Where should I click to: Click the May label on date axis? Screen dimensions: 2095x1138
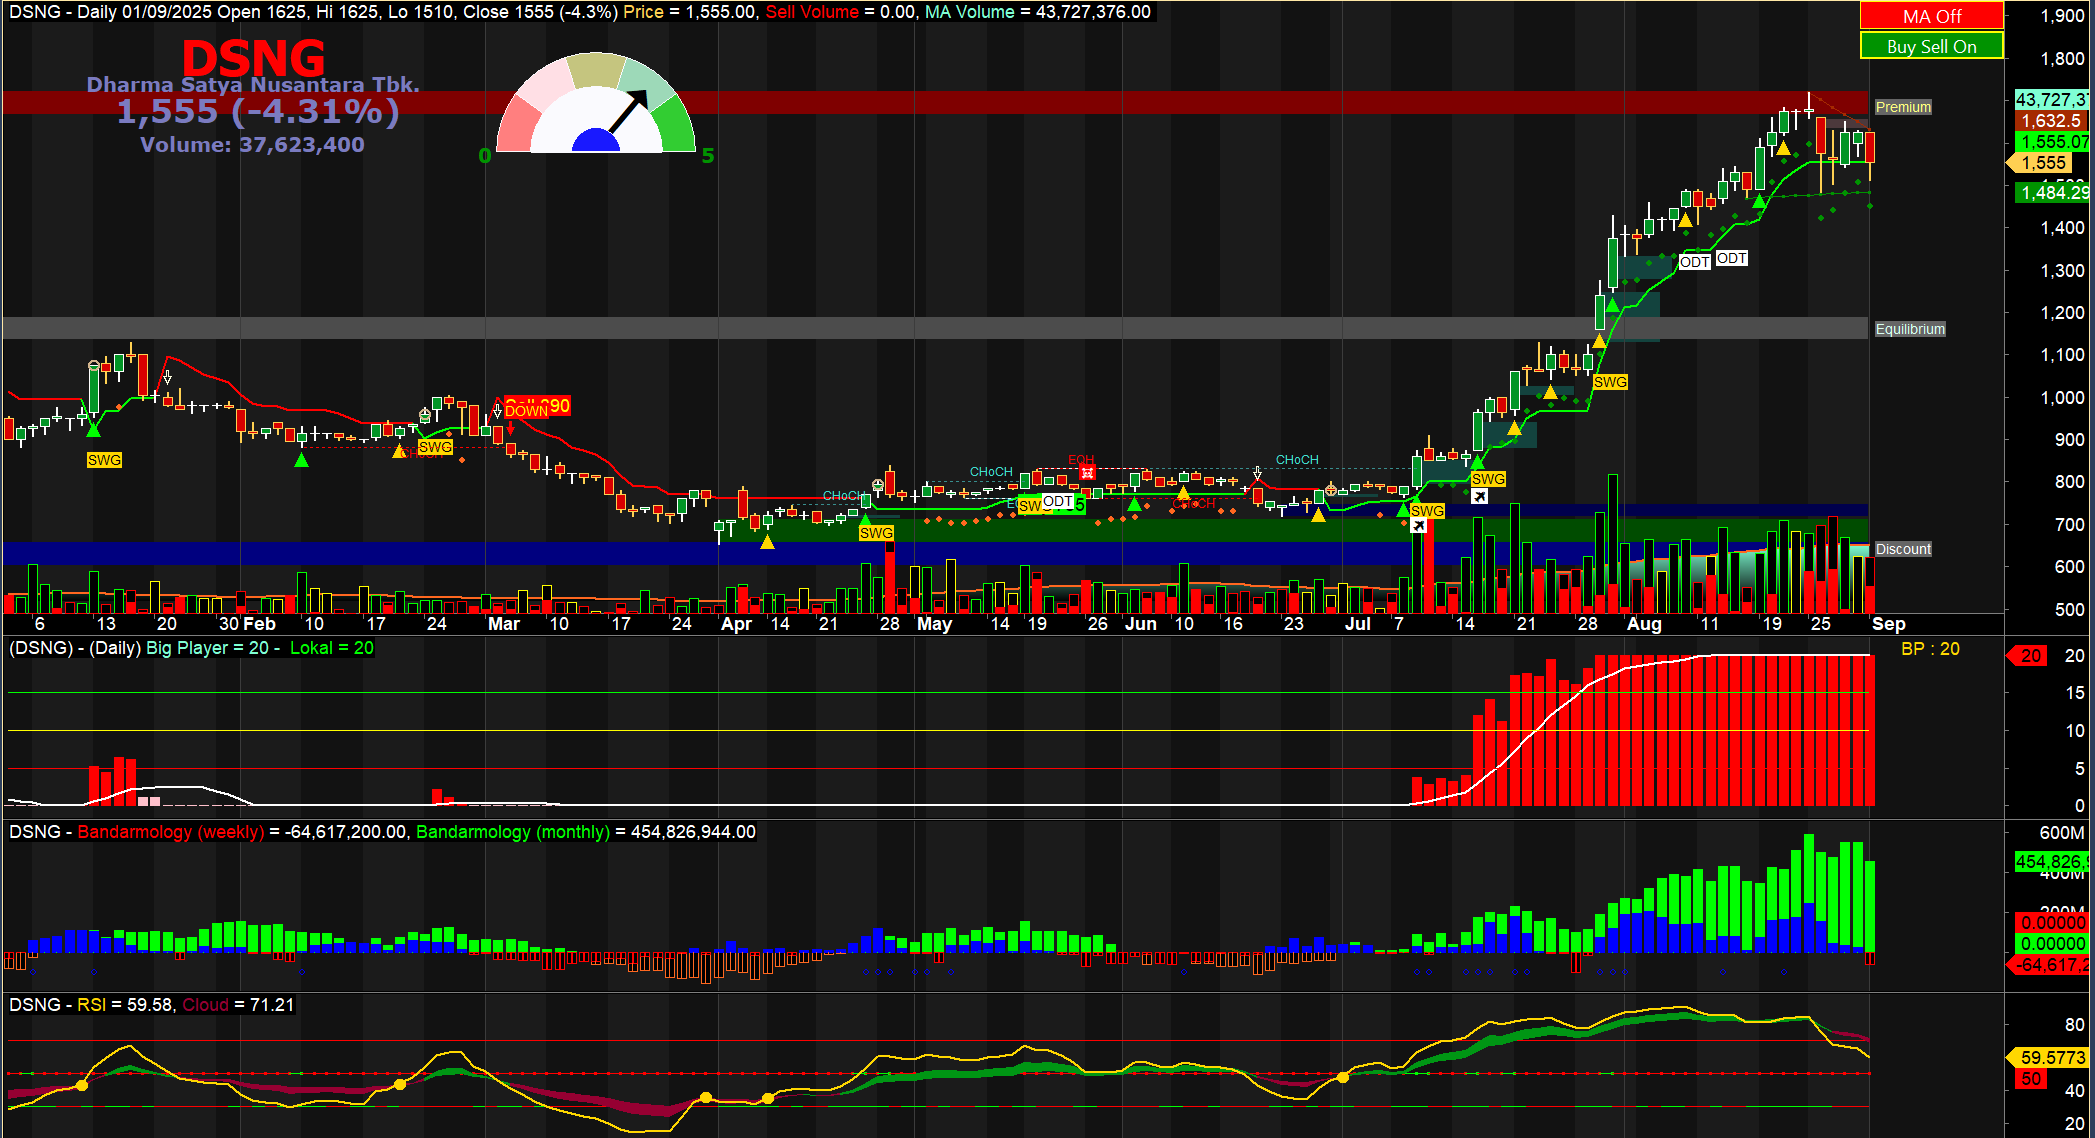pos(935,624)
